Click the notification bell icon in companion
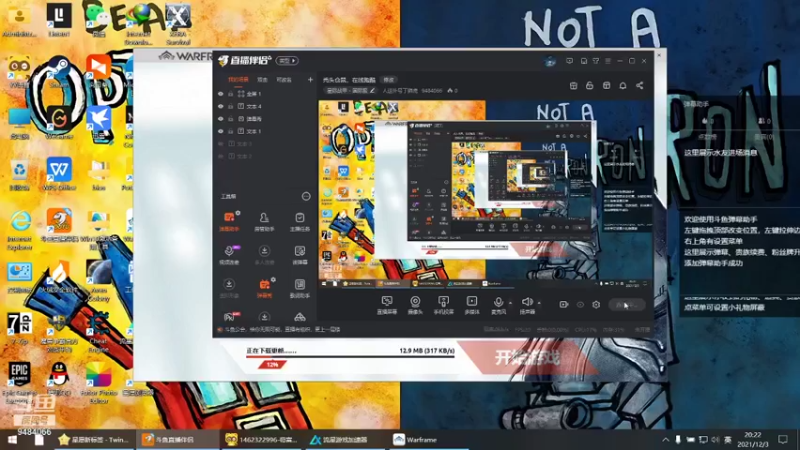Viewport: 800px width, 450px height. (623, 86)
